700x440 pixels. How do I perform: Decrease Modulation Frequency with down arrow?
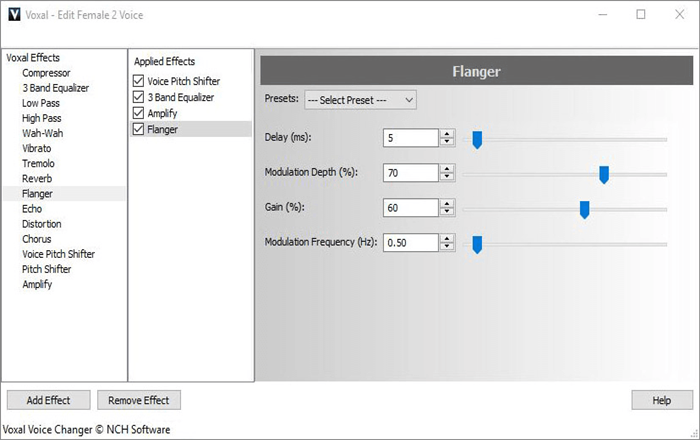tap(447, 246)
